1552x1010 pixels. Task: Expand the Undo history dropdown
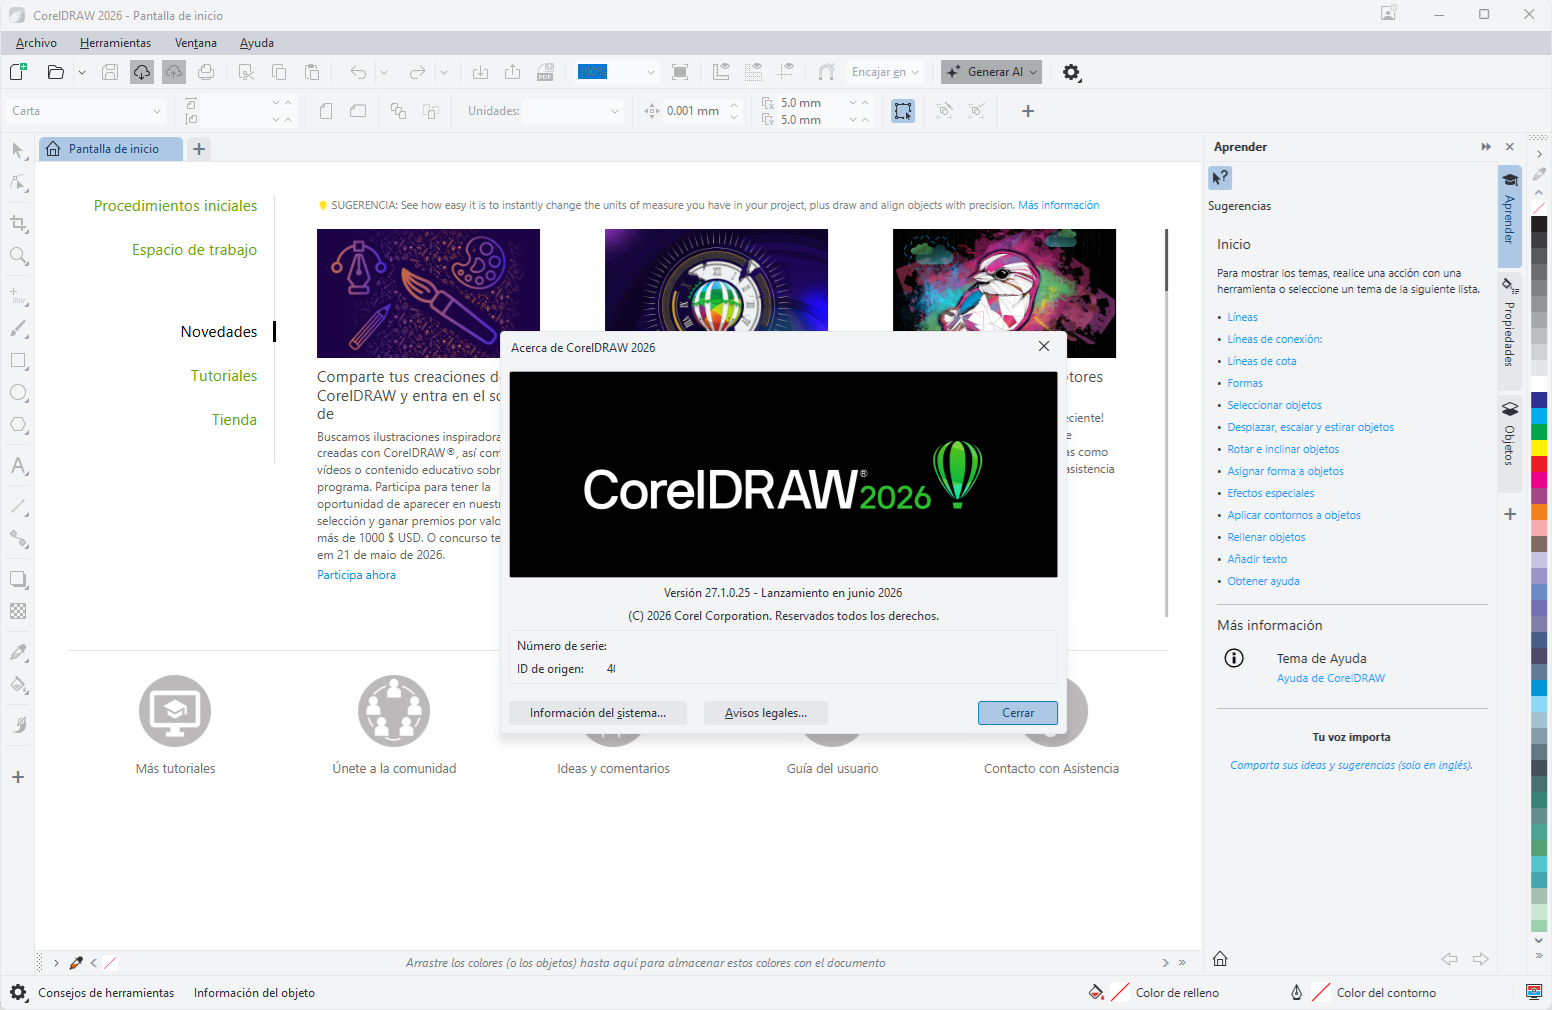pos(384,72)
